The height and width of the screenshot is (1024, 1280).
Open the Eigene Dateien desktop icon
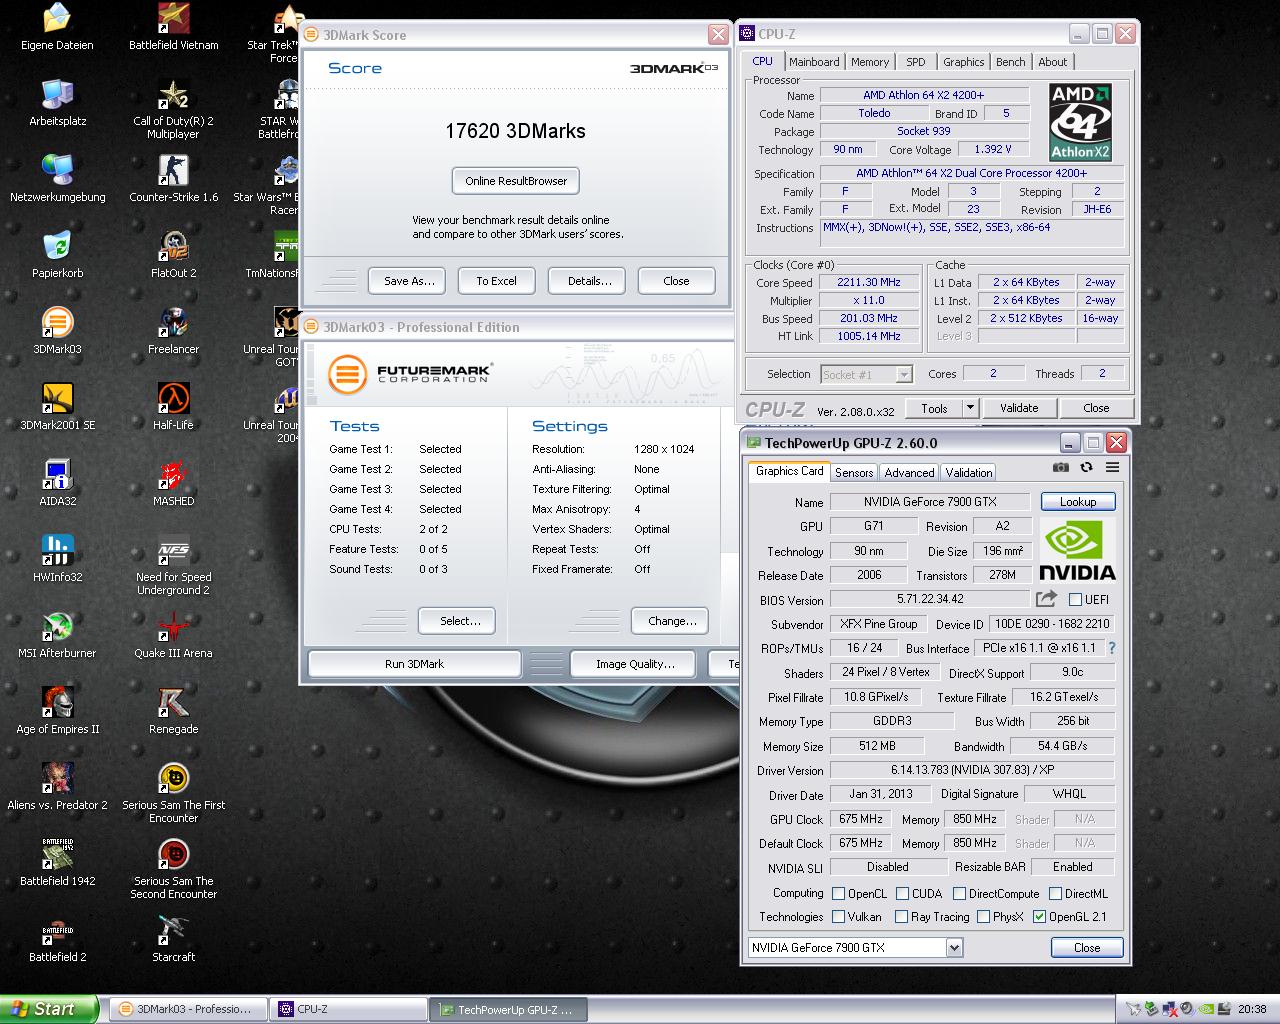coord(58,28)
